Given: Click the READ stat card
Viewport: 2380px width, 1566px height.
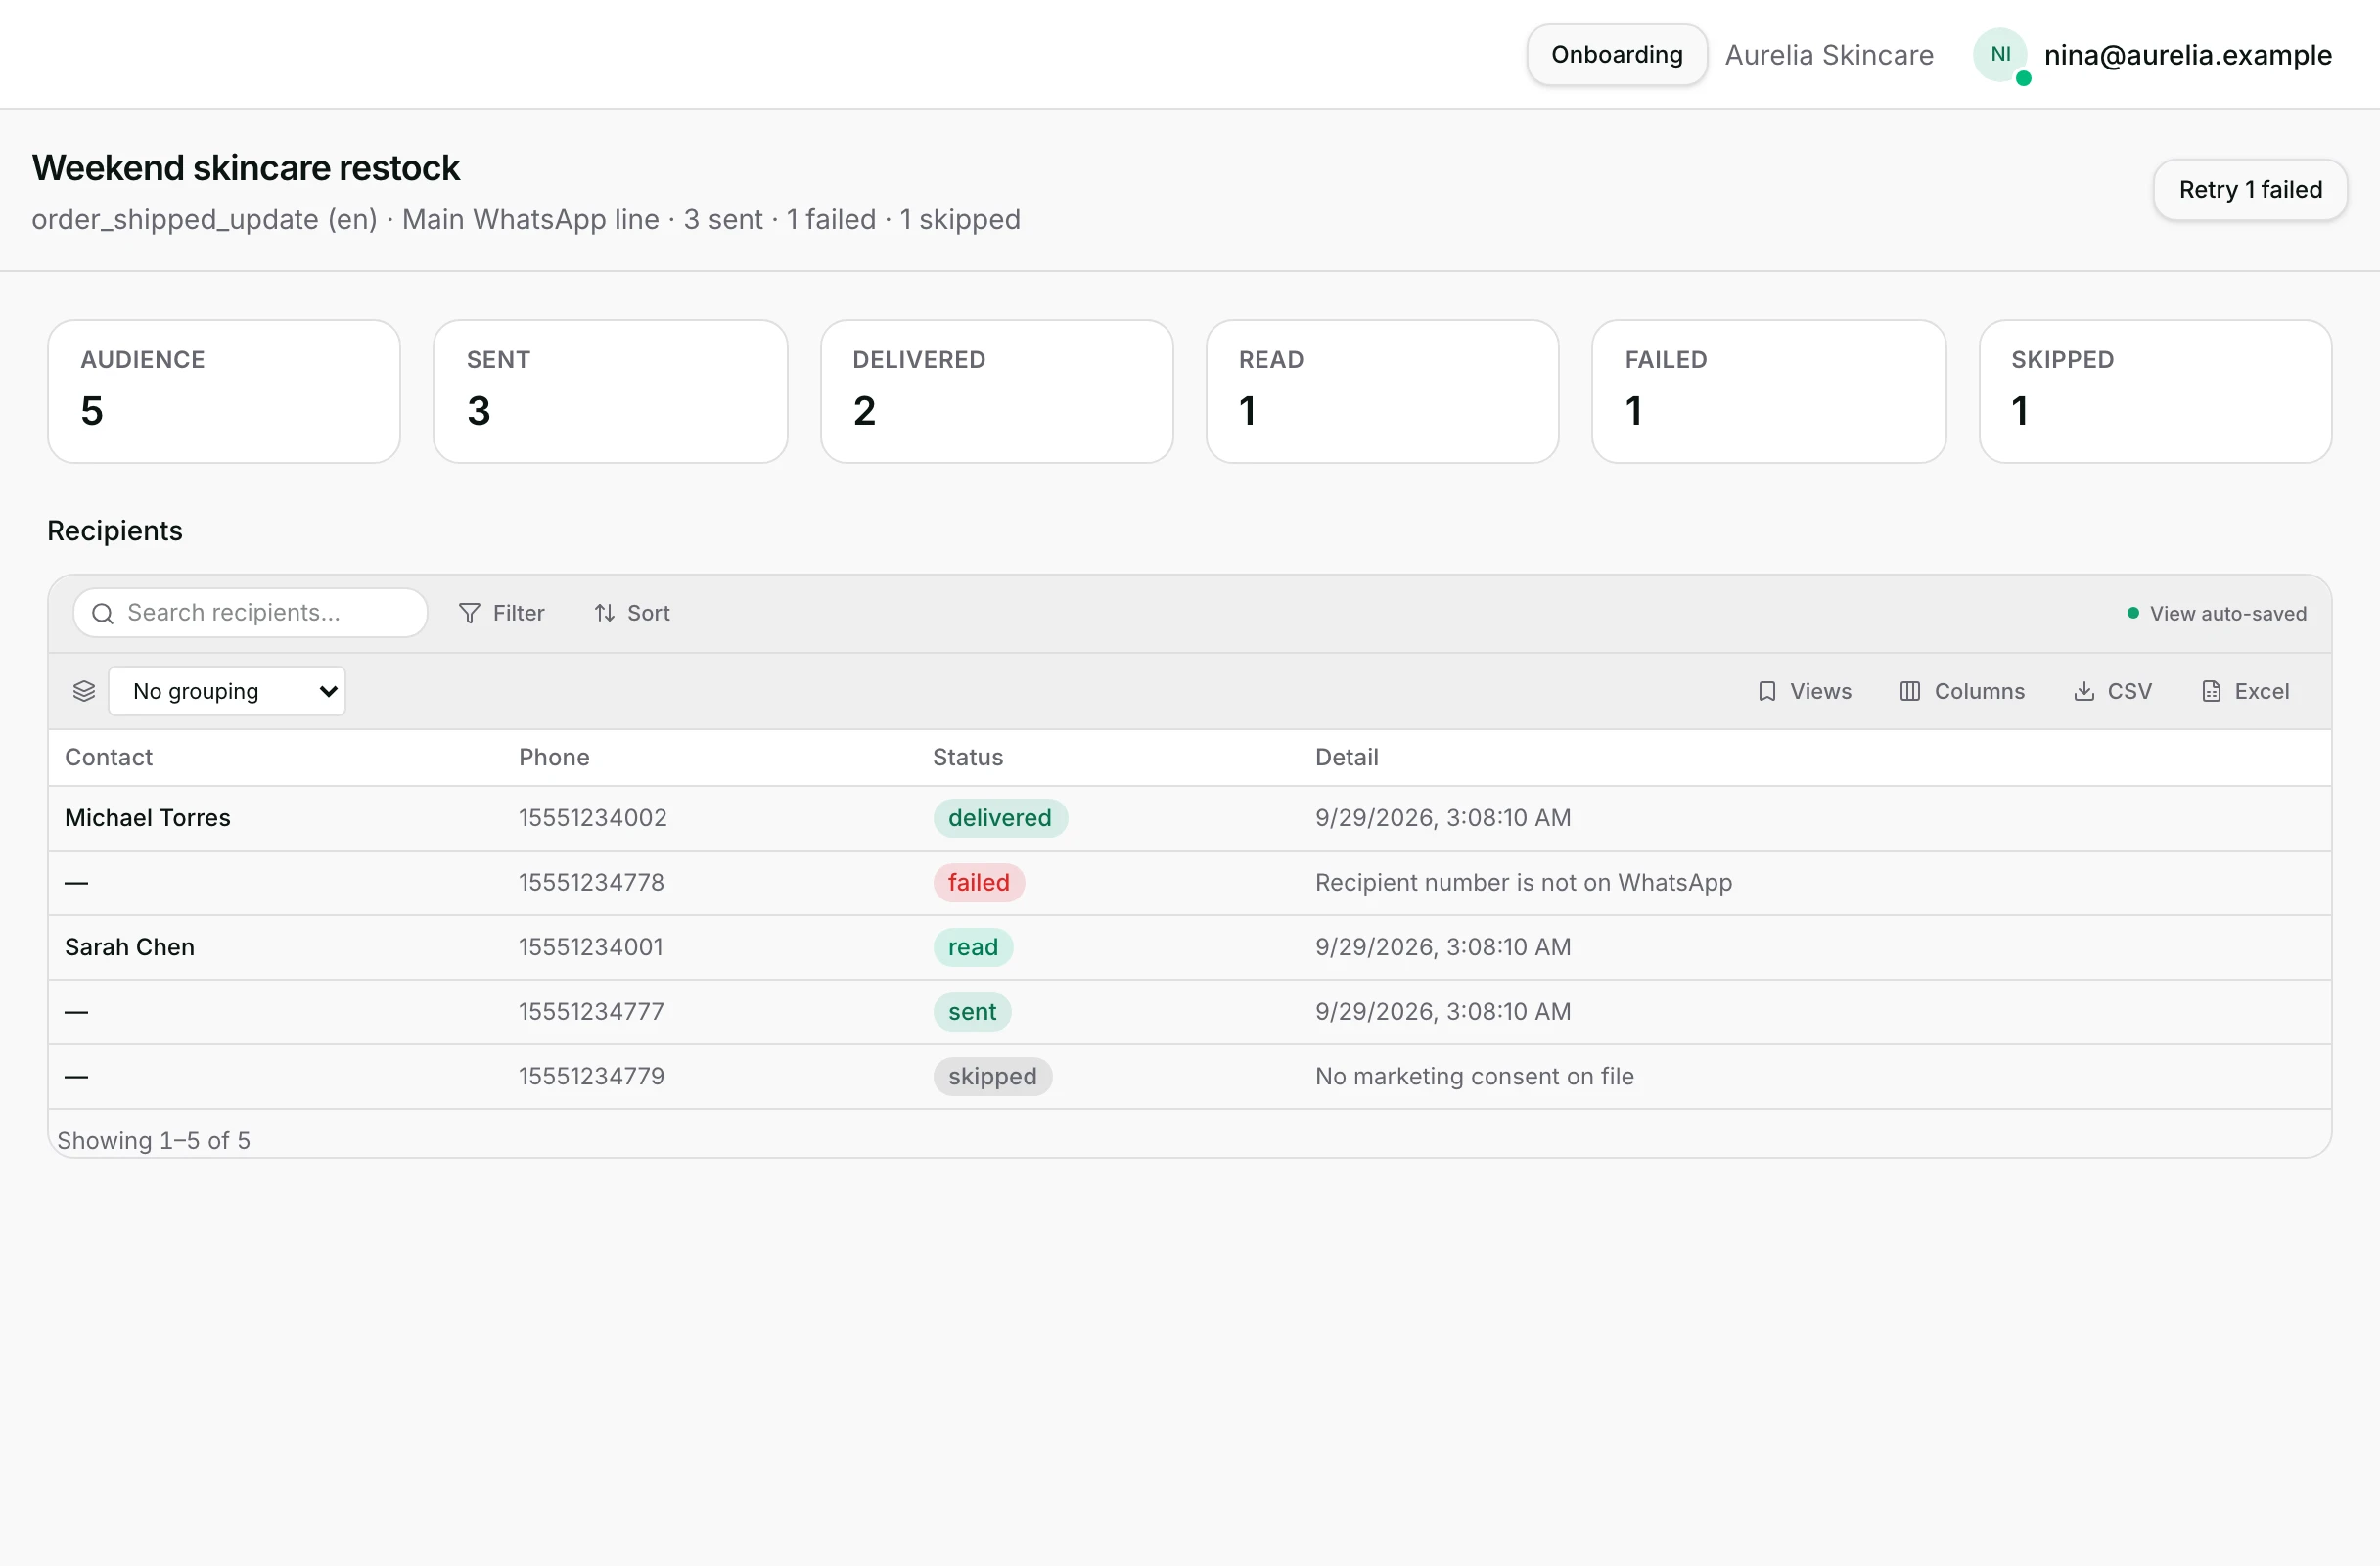Looking at the screenshot, I should (1383, 392).
